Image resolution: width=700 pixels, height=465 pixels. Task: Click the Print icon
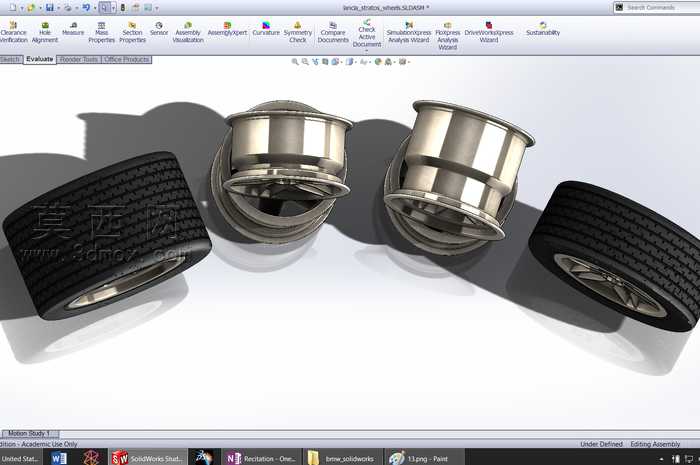coord(67,8)
